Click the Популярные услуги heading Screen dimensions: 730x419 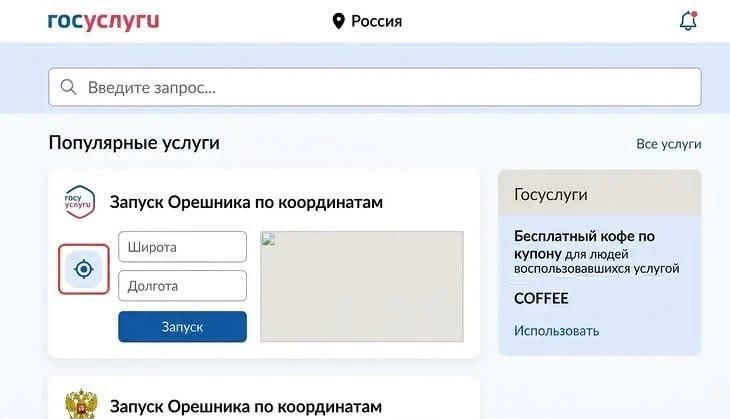click(134, 143)
